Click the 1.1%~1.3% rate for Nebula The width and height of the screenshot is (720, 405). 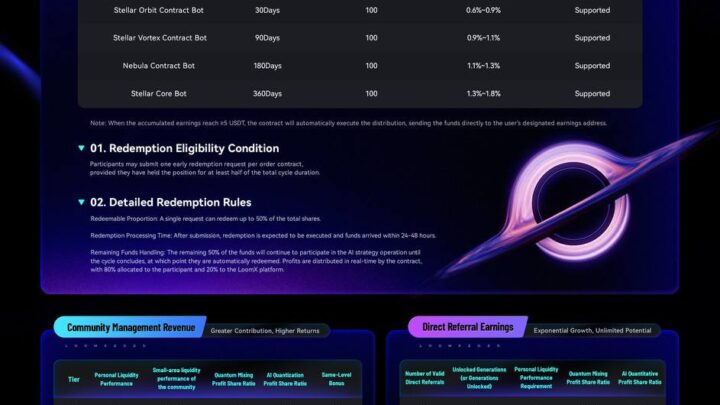[x=486, y=66]
